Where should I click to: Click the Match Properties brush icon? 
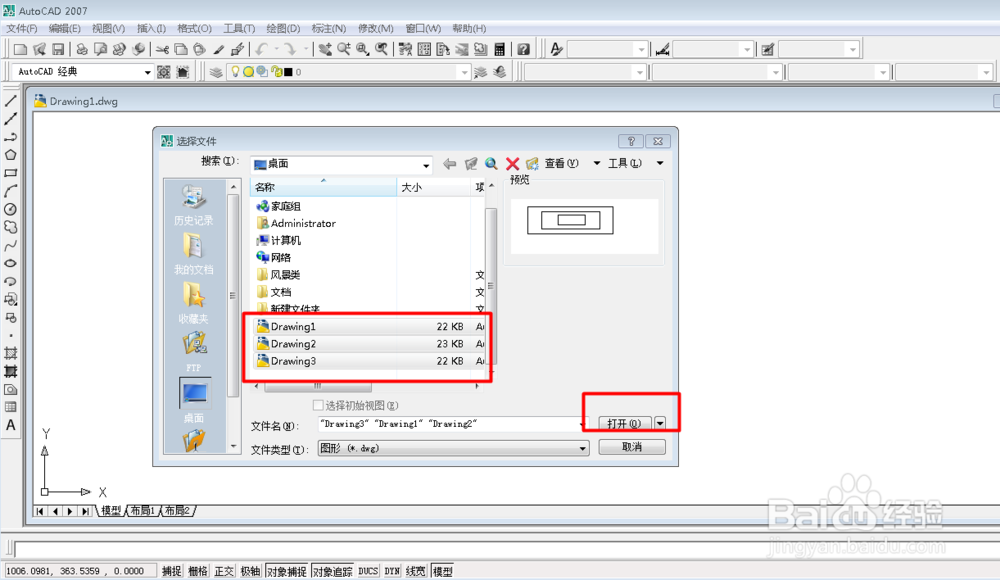tap(219, 49)
